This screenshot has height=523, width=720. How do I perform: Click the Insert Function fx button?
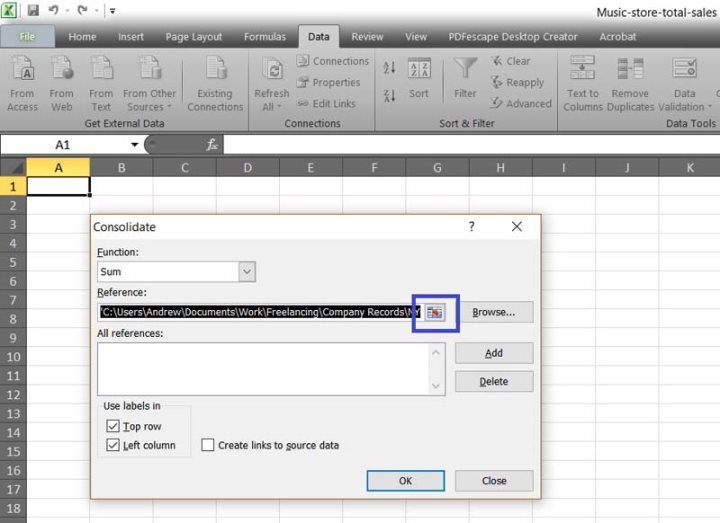coord(212,145)
